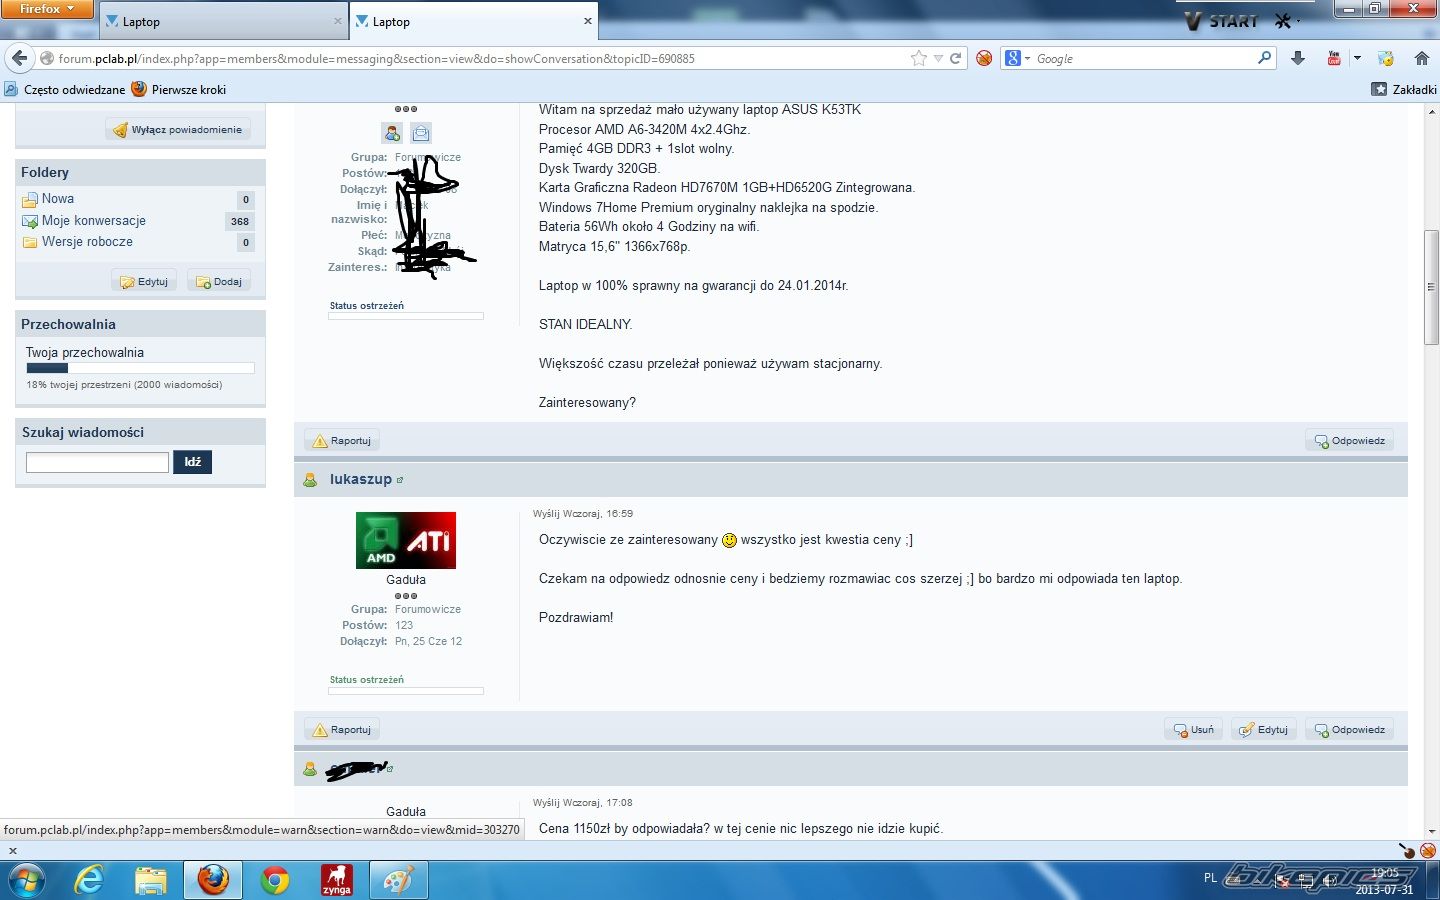Viewport: 1440px width, 900px height.
Task: Click Odpowiedz on lukaszup's message
Action: [x=1349, y=730]
